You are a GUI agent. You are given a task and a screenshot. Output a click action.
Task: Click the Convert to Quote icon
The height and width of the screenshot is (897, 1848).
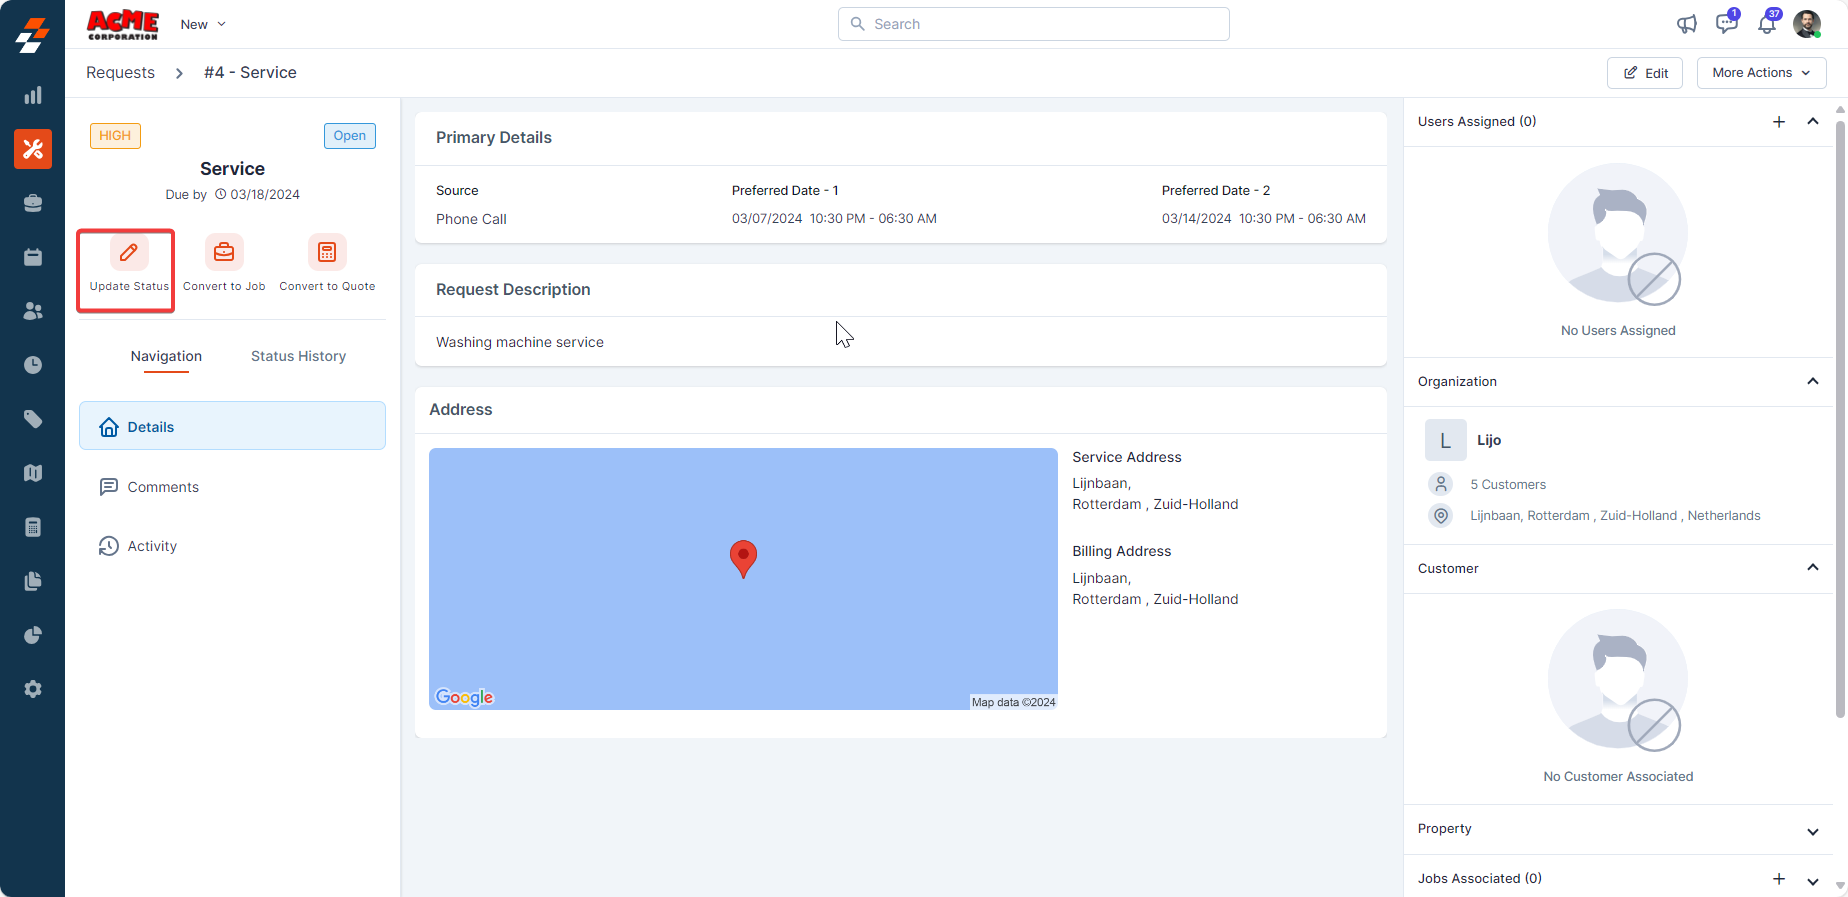tap(327, 253)
